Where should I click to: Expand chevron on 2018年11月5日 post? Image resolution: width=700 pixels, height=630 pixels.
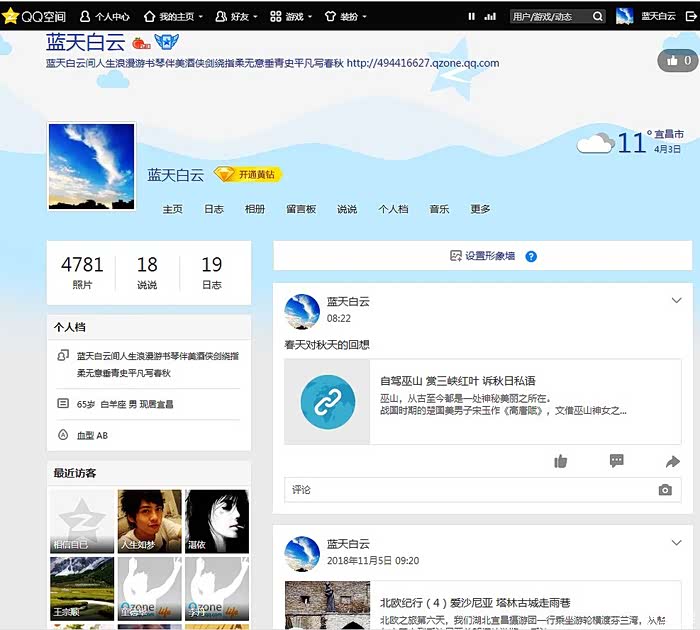point(676,543)
